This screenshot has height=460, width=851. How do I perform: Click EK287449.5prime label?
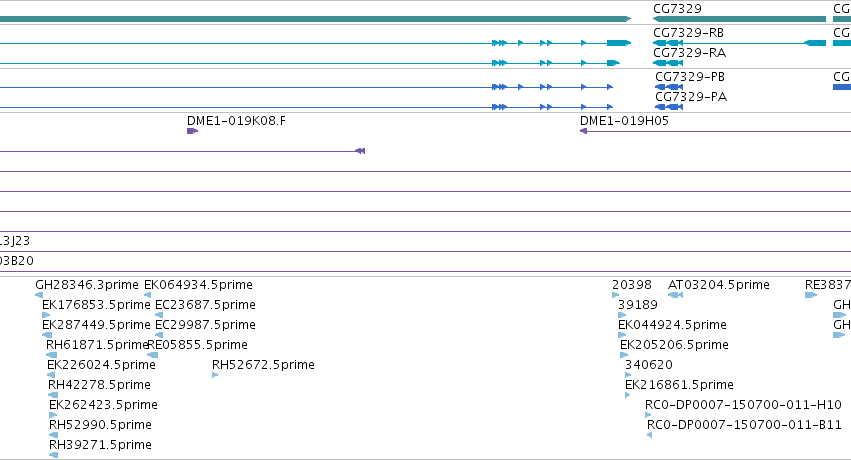click(96, 325)
